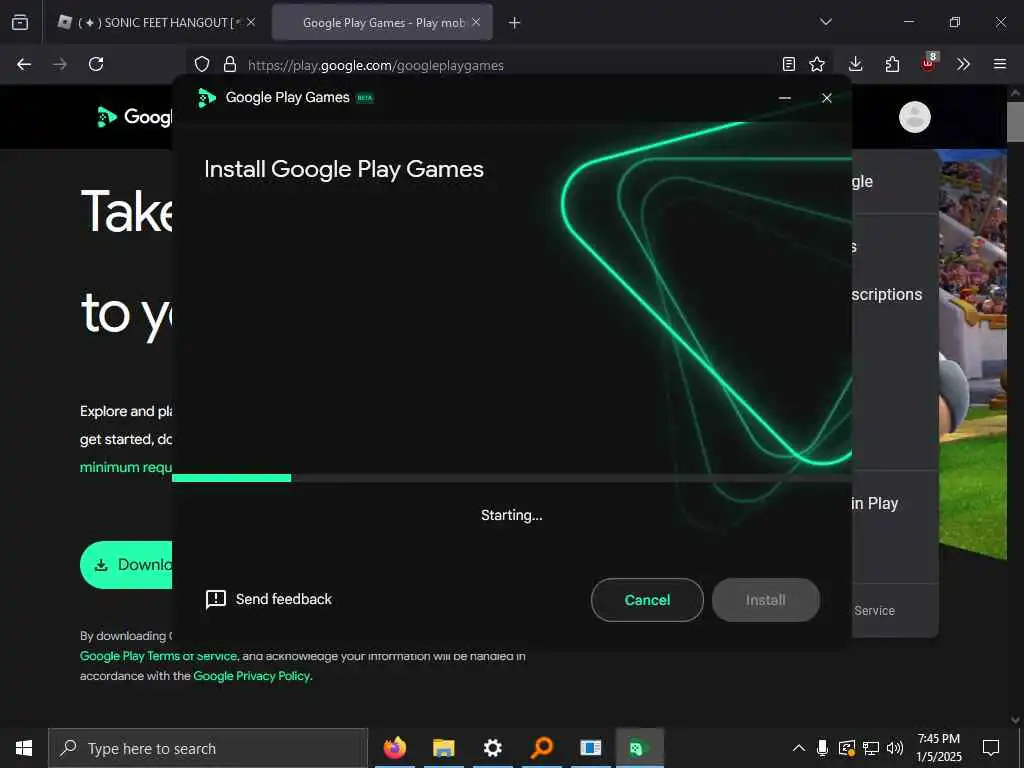
Task: View site security lock info
Action: tap(230, 64)
